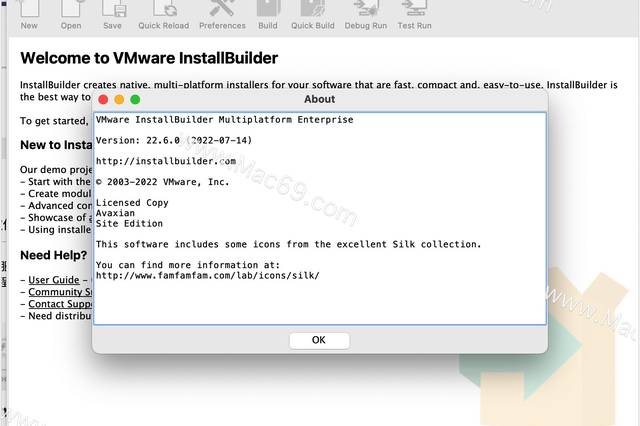Click the 'Avaxian' licensee line
This screenshot has height=426, width=640.
115,213
